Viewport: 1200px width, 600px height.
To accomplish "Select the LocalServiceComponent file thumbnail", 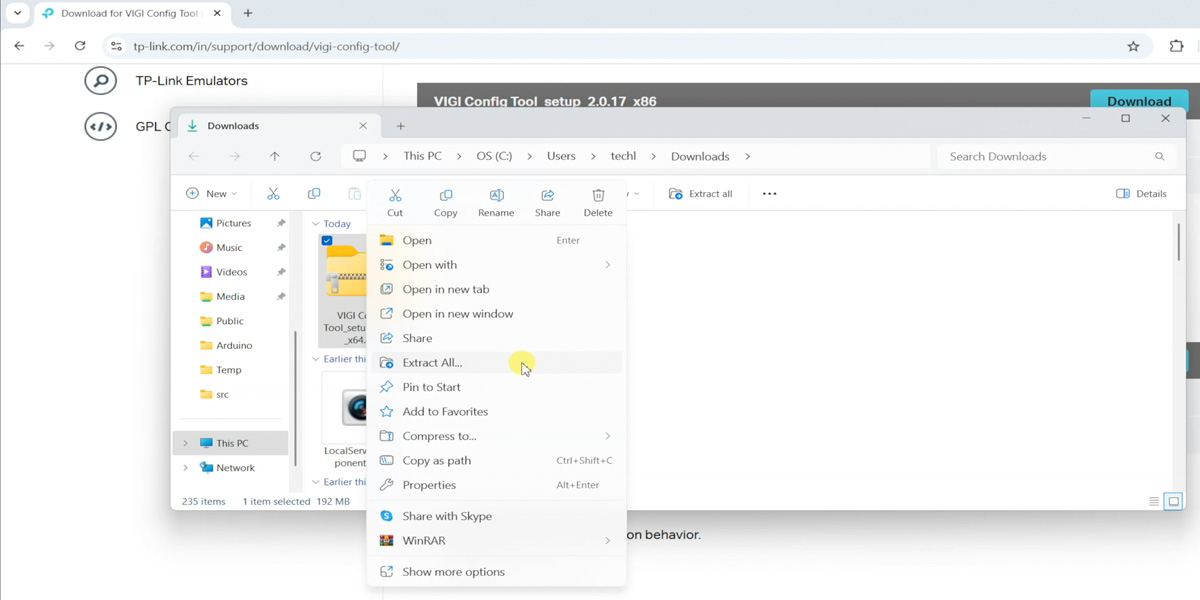I will [345, 408].
